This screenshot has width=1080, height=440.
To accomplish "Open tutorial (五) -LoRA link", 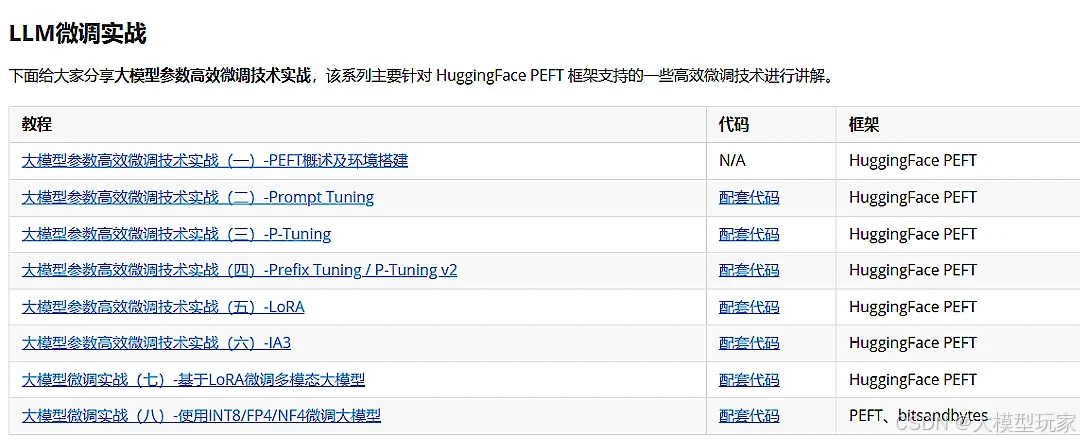I will click(163, 306).
